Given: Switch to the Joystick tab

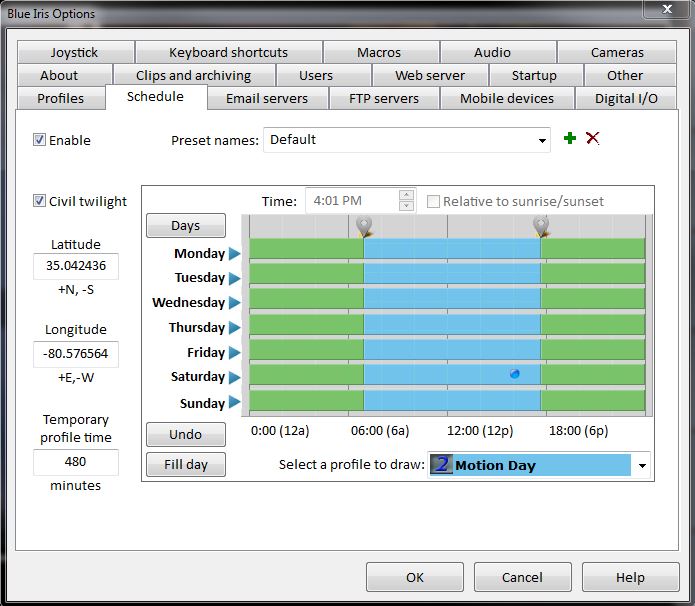Looking at the screenshot, I should click(x=76, y=52).
